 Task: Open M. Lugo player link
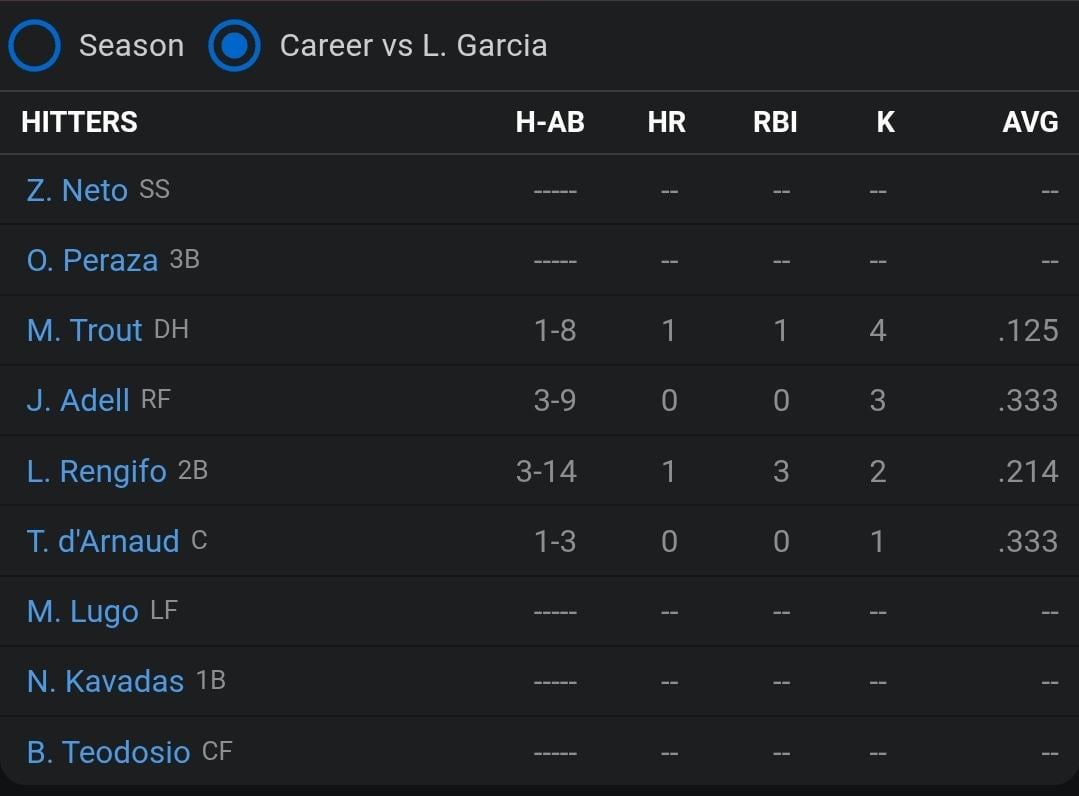point(83,611)
